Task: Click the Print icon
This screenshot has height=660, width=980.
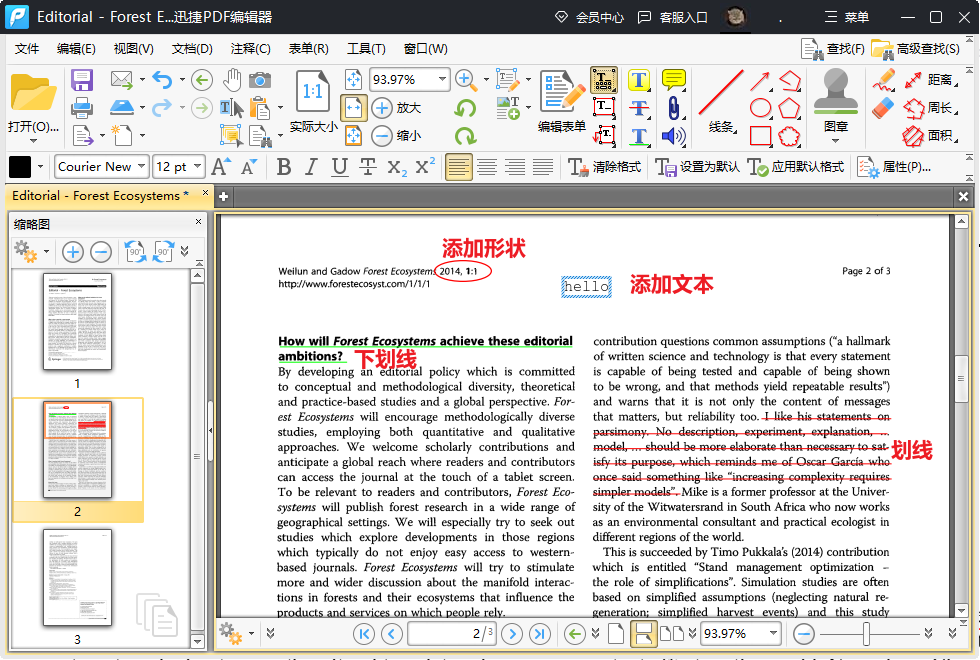Action: tap(82, 108)
